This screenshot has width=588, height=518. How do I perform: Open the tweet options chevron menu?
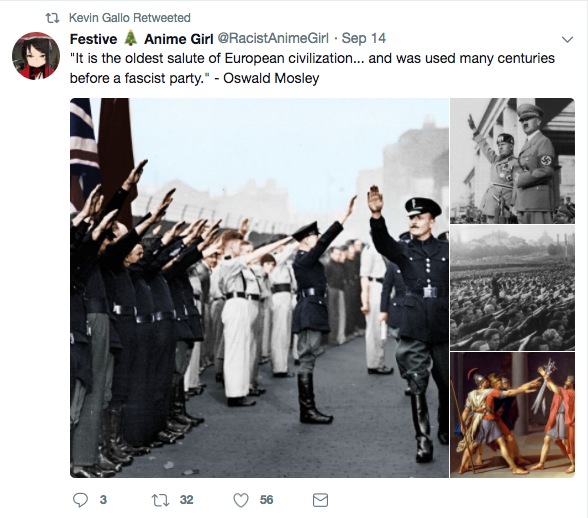567,39
